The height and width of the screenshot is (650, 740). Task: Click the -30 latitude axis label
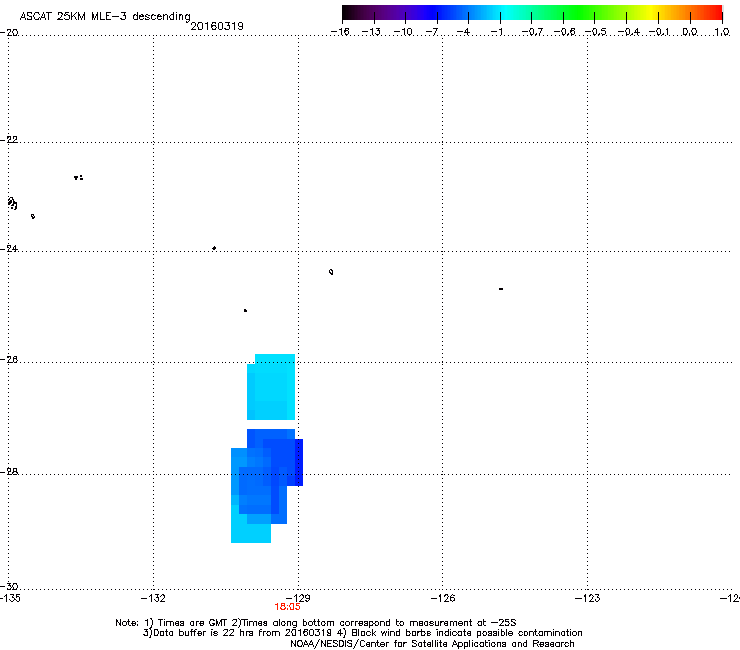click(9, 587)
